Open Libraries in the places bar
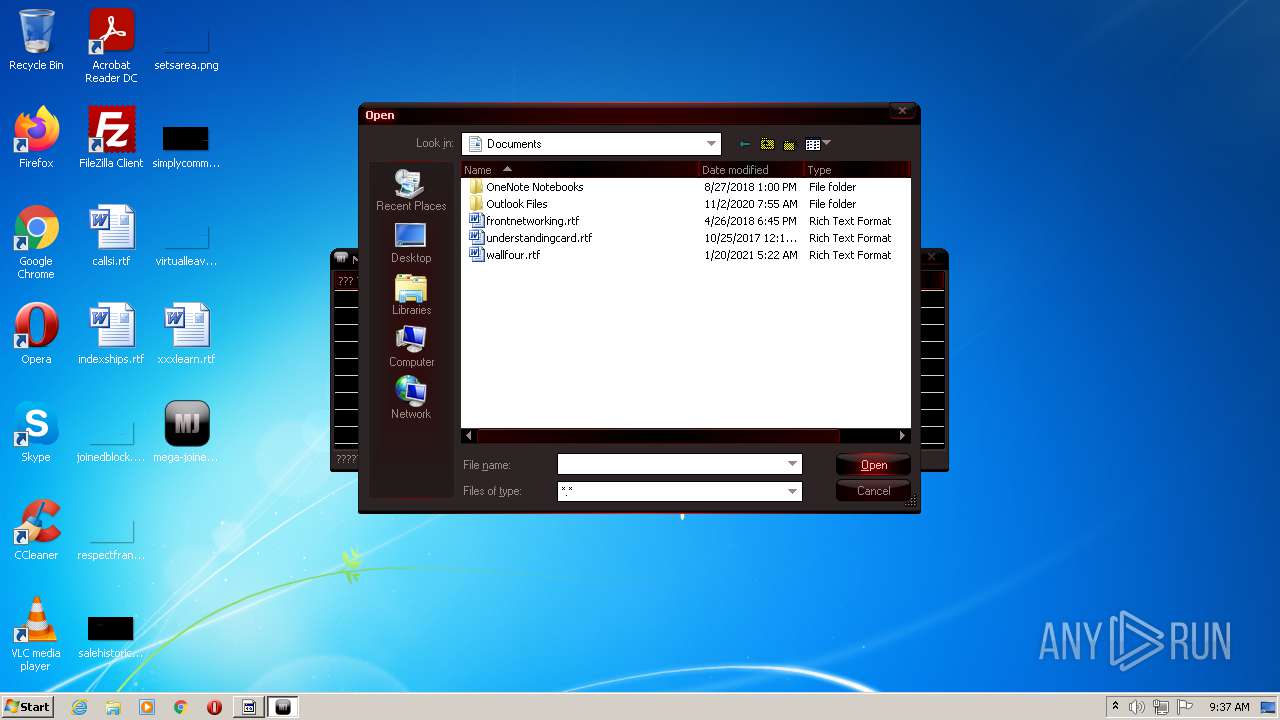The height and width of the screenshot is (720, 1280). 411,295
